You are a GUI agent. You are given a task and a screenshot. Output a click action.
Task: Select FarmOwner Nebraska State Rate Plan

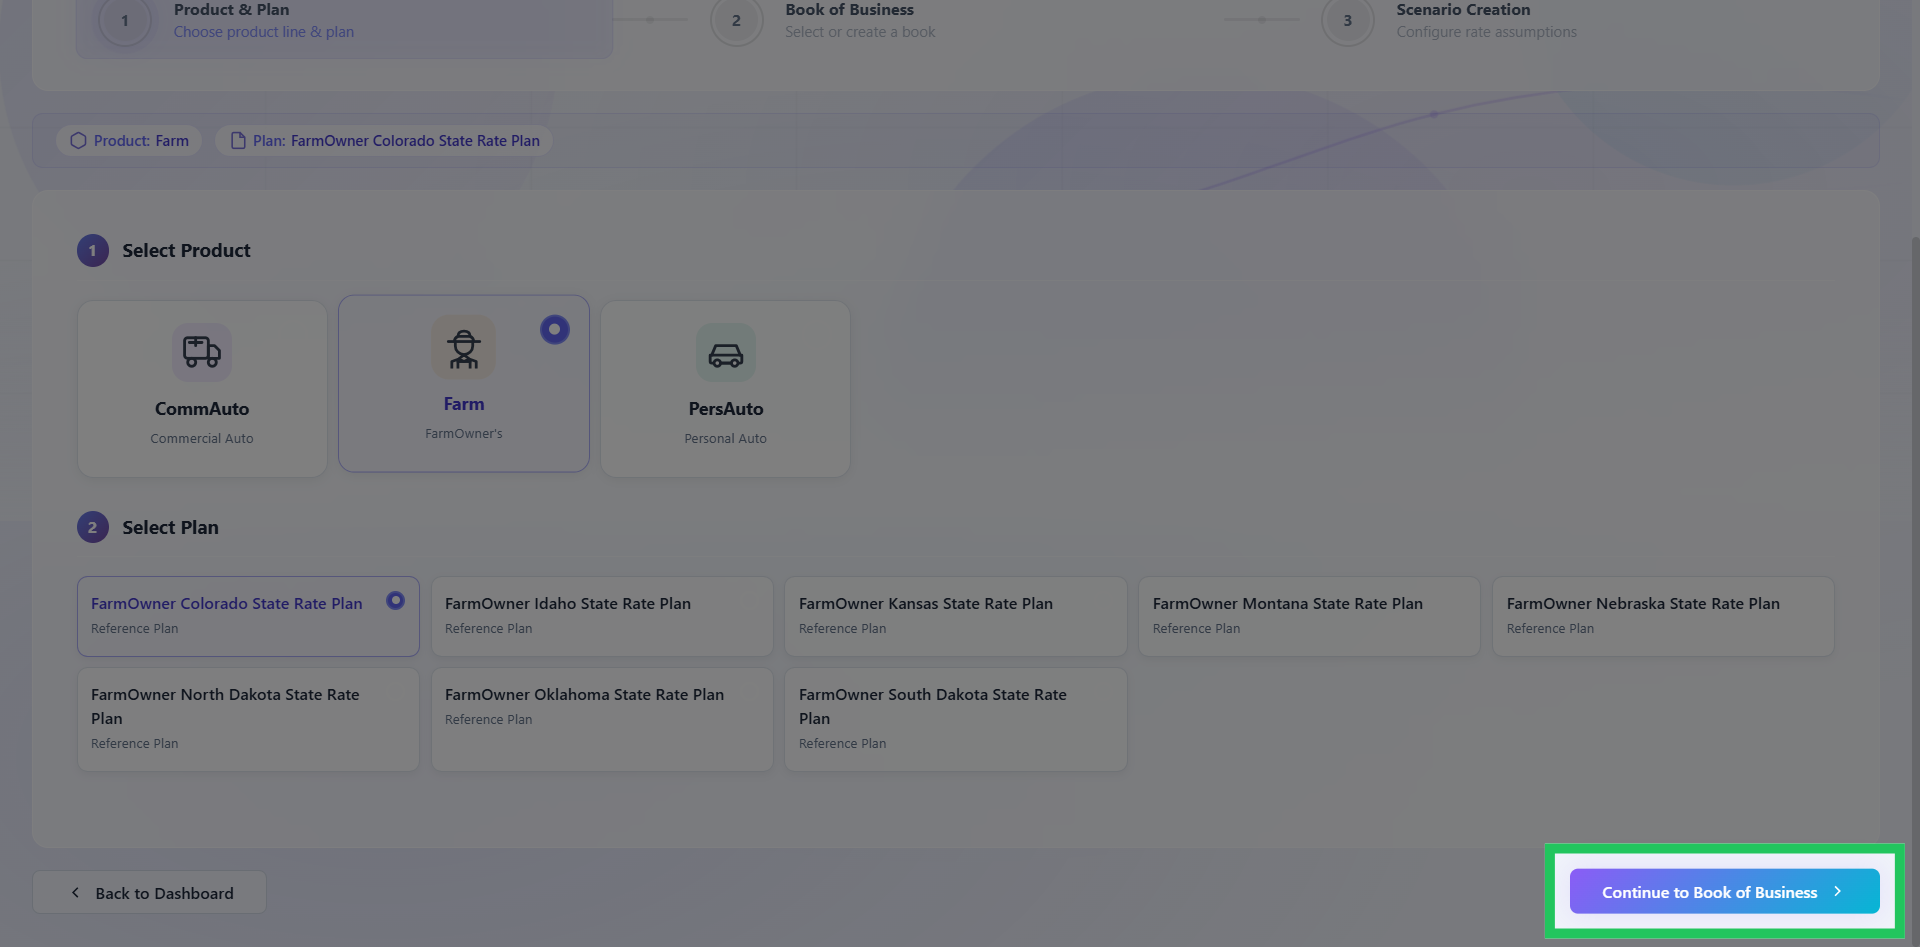(1663, 616)
